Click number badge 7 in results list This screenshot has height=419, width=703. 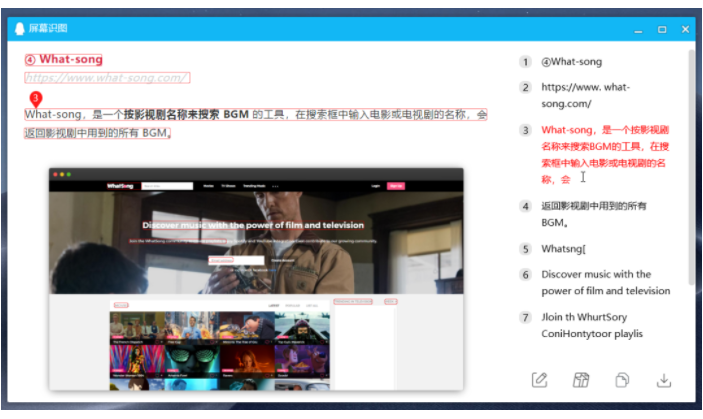[x=525, y=318]
